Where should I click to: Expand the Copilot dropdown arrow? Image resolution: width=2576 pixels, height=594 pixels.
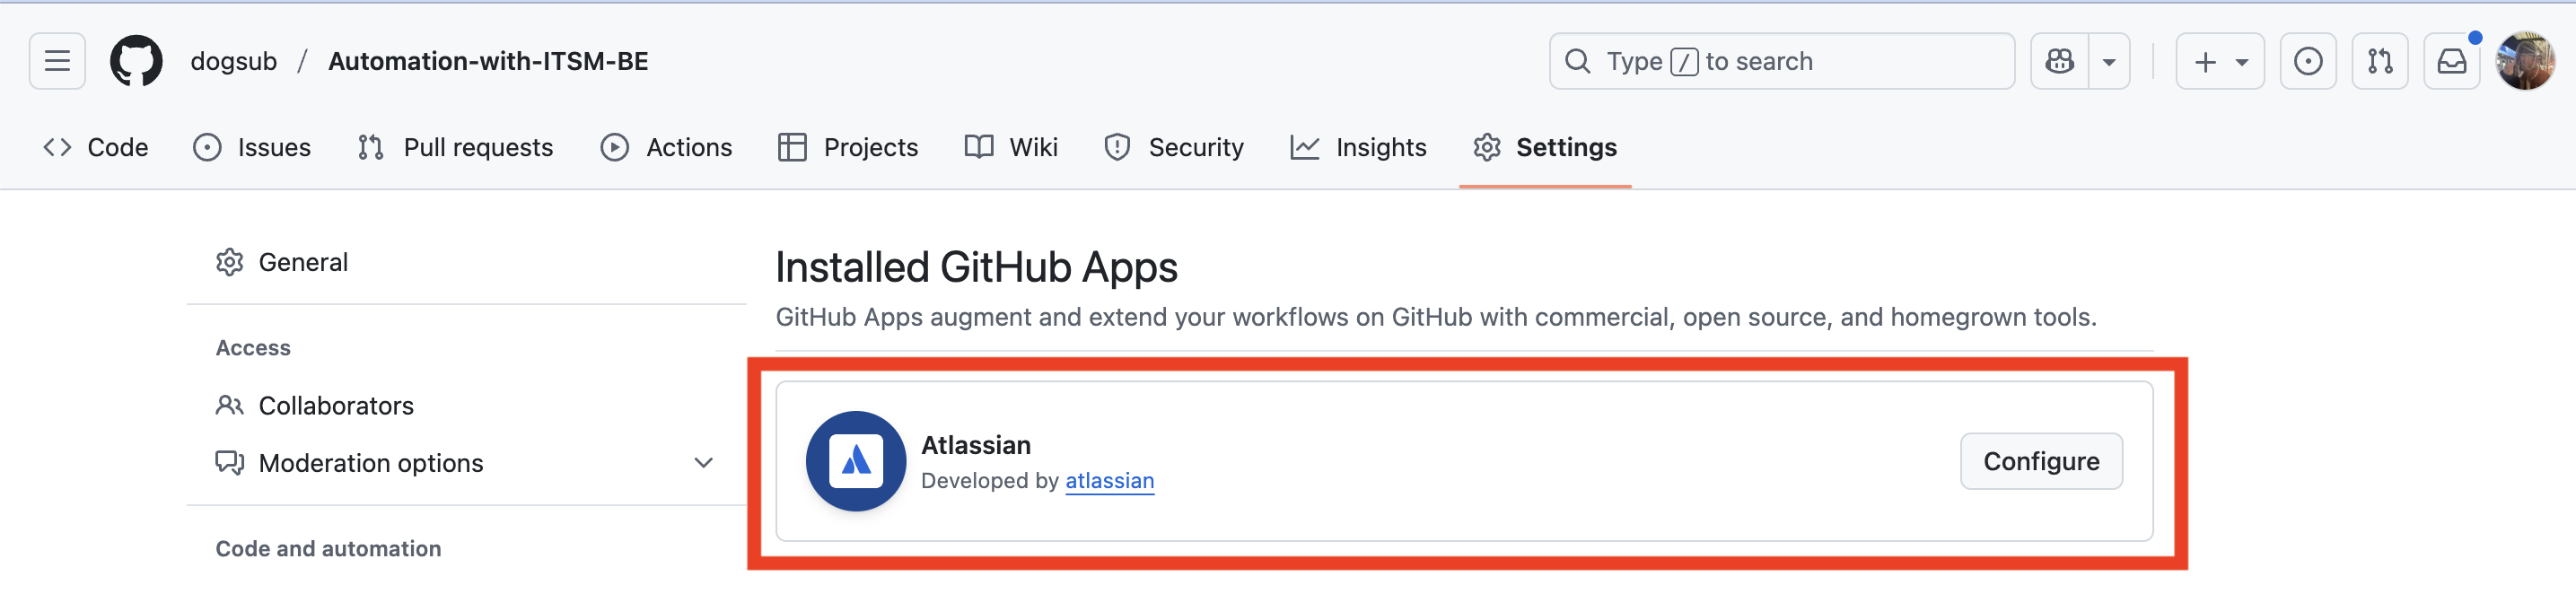[x=2109, y=61]
